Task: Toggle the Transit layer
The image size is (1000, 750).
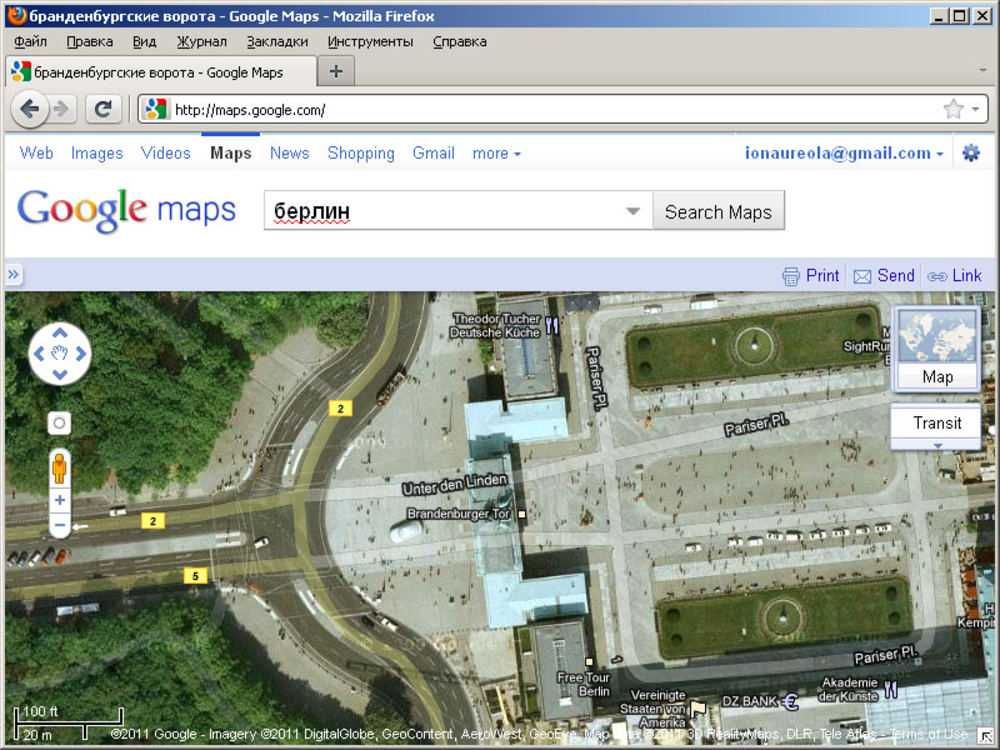Action: (937, 423)
